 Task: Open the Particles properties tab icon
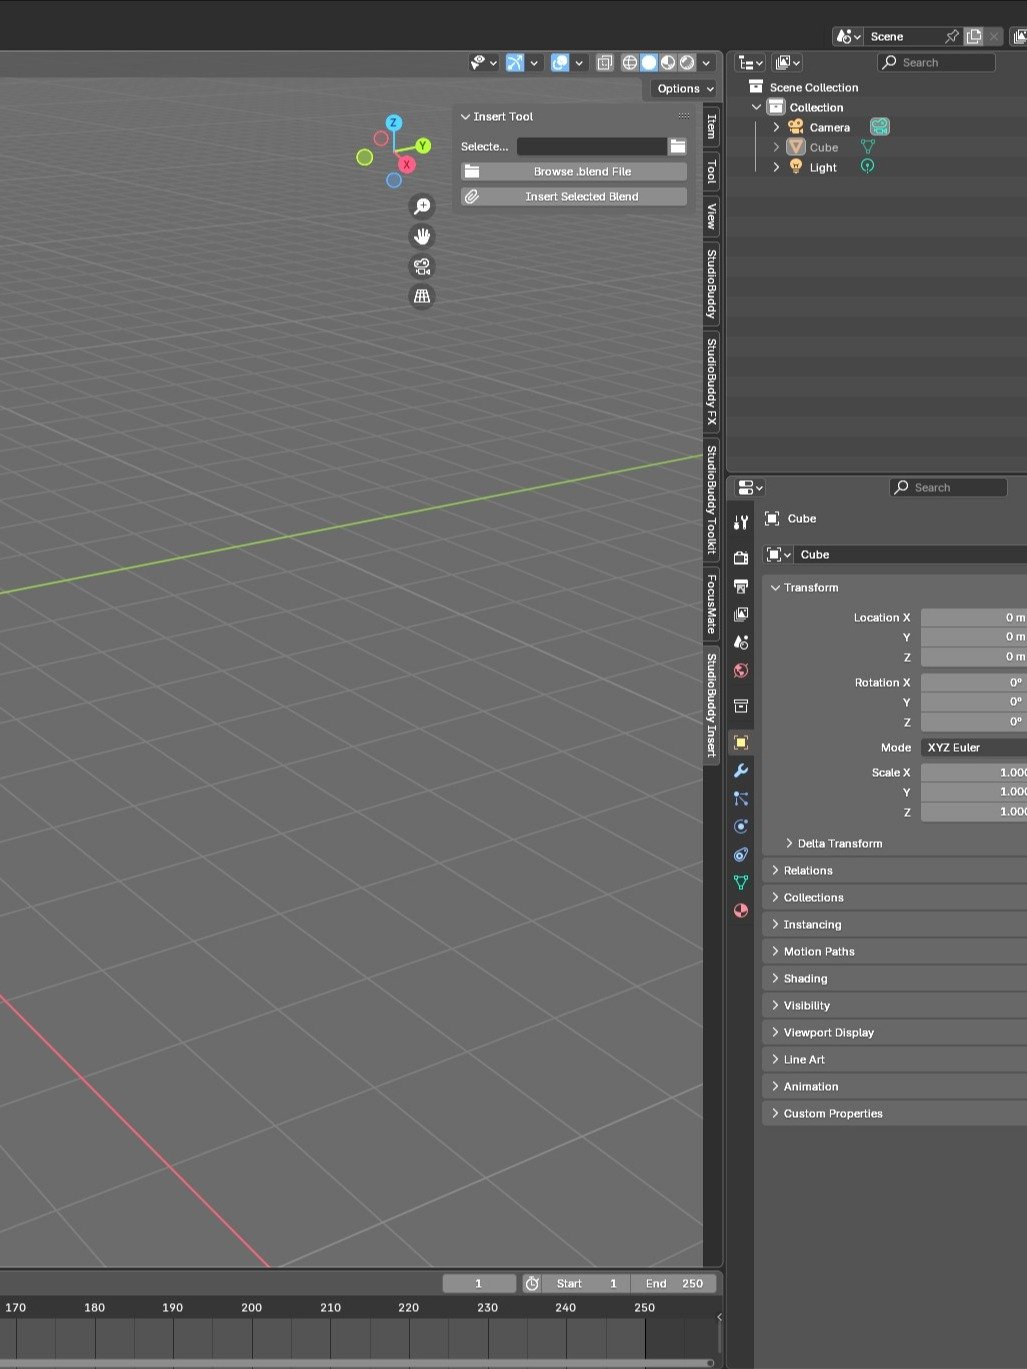click(741, 798)
